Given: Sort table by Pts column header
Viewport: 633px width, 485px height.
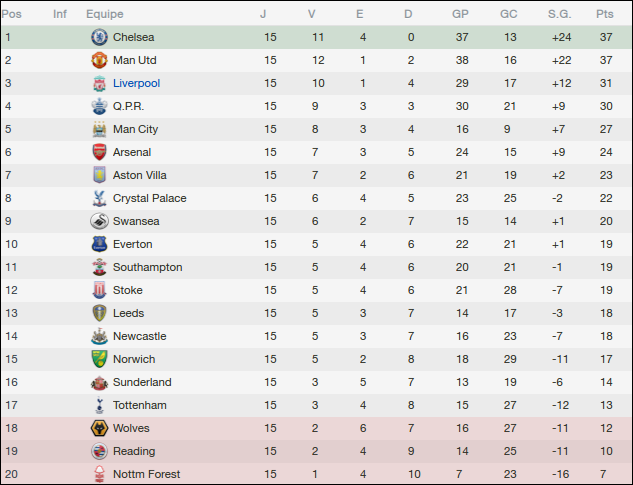Looking at the screenshot, I should 604,14.
